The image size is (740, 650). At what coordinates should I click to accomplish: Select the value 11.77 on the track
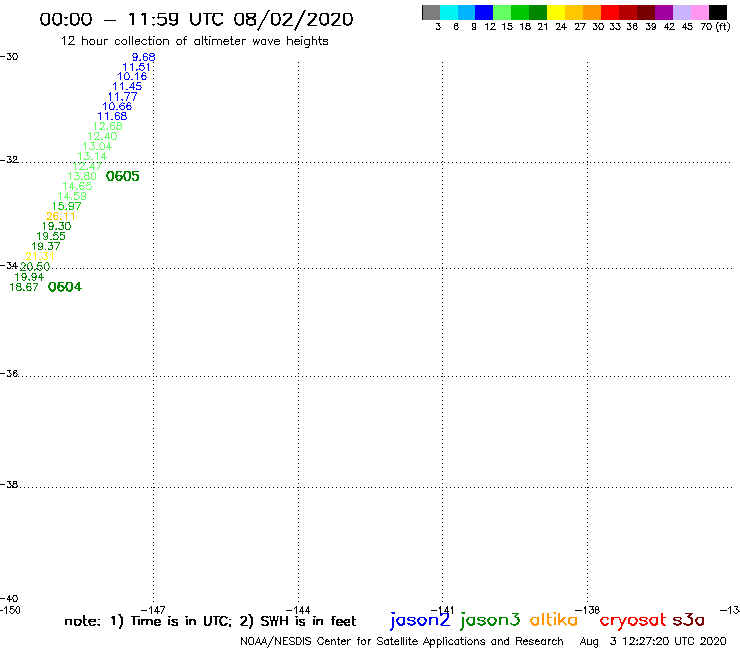point(122,96)
